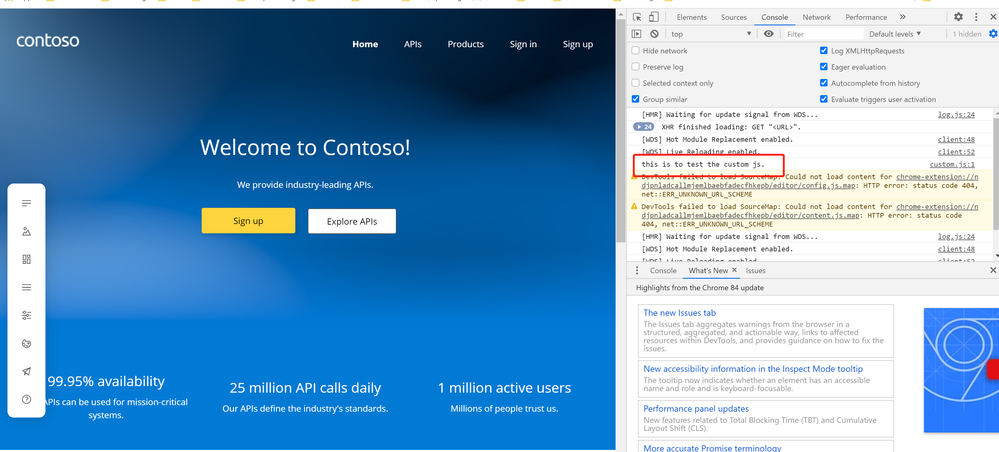
Task: Open 'Performance panel updates' article
Action: pos(696,409)
